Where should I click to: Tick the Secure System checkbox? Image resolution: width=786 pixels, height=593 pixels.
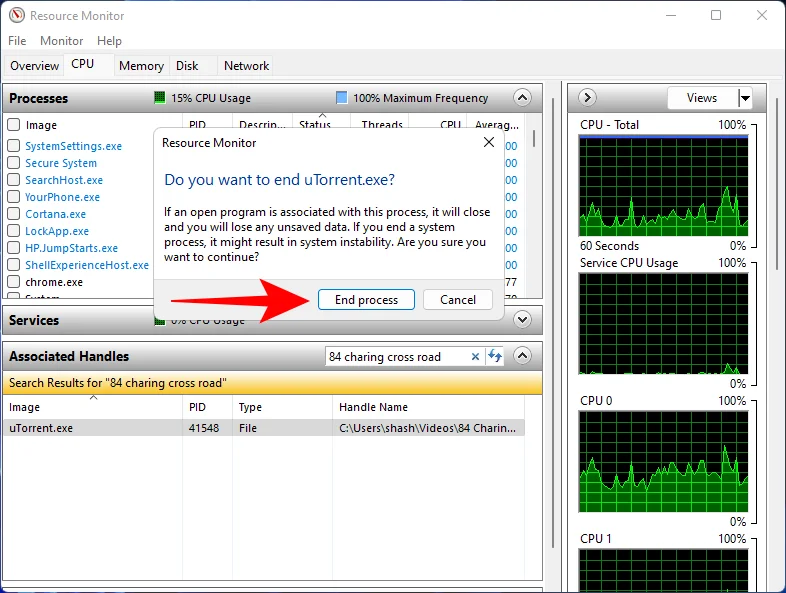(14, 163)
